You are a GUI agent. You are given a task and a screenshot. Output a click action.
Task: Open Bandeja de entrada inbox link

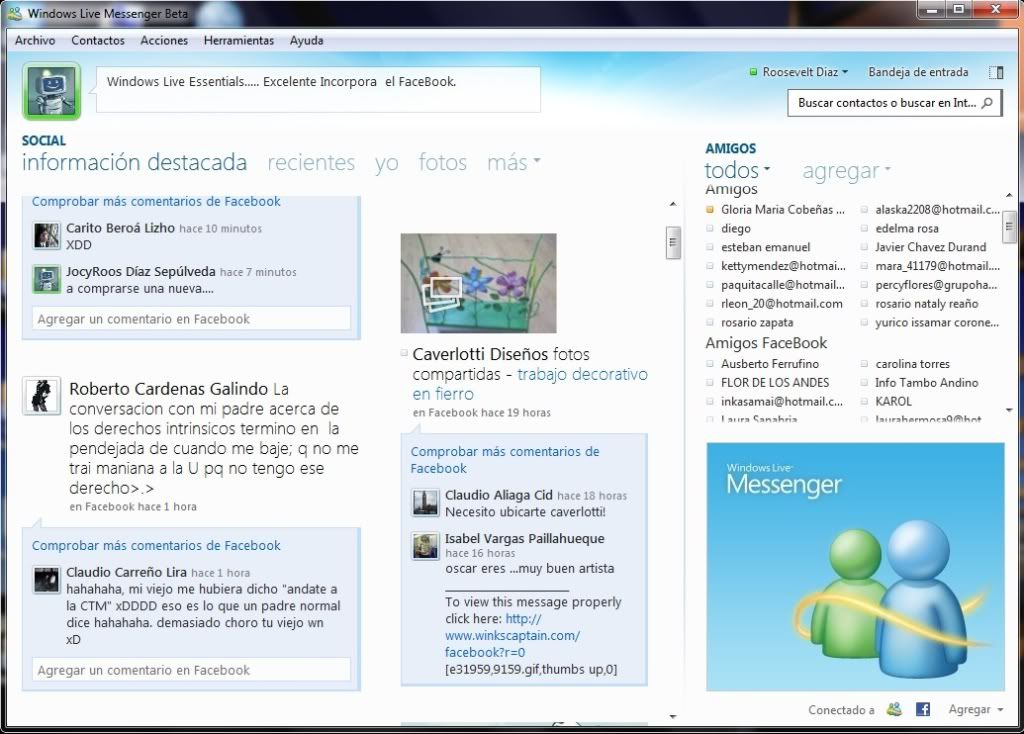918,72
